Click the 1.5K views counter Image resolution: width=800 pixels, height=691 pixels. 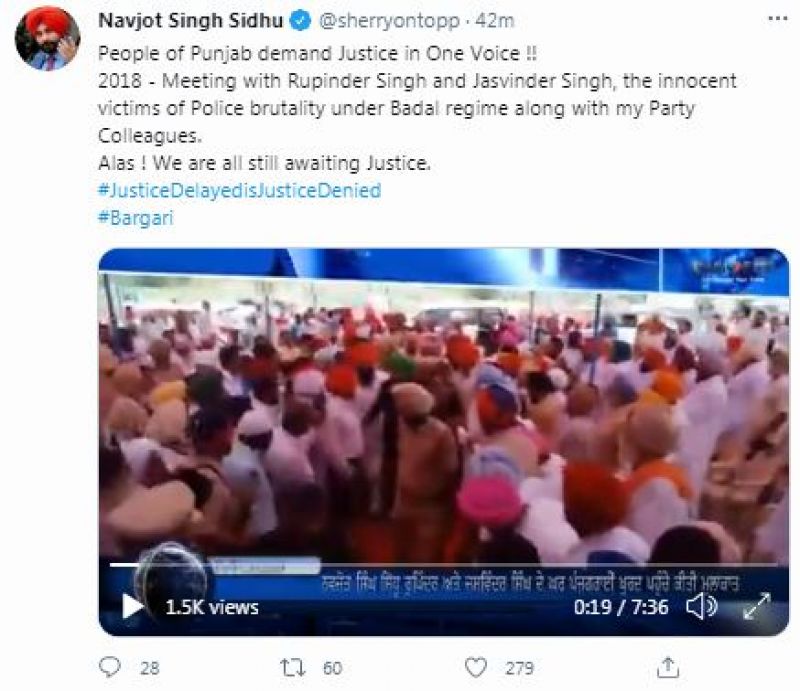click(x=212, y=606)
